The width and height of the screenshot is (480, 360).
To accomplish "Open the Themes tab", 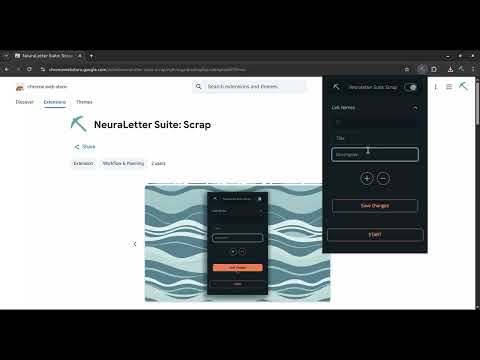I will [x=84, y=102].
